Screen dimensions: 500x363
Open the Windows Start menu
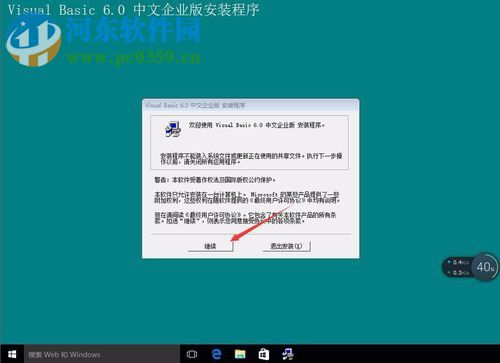12,354
